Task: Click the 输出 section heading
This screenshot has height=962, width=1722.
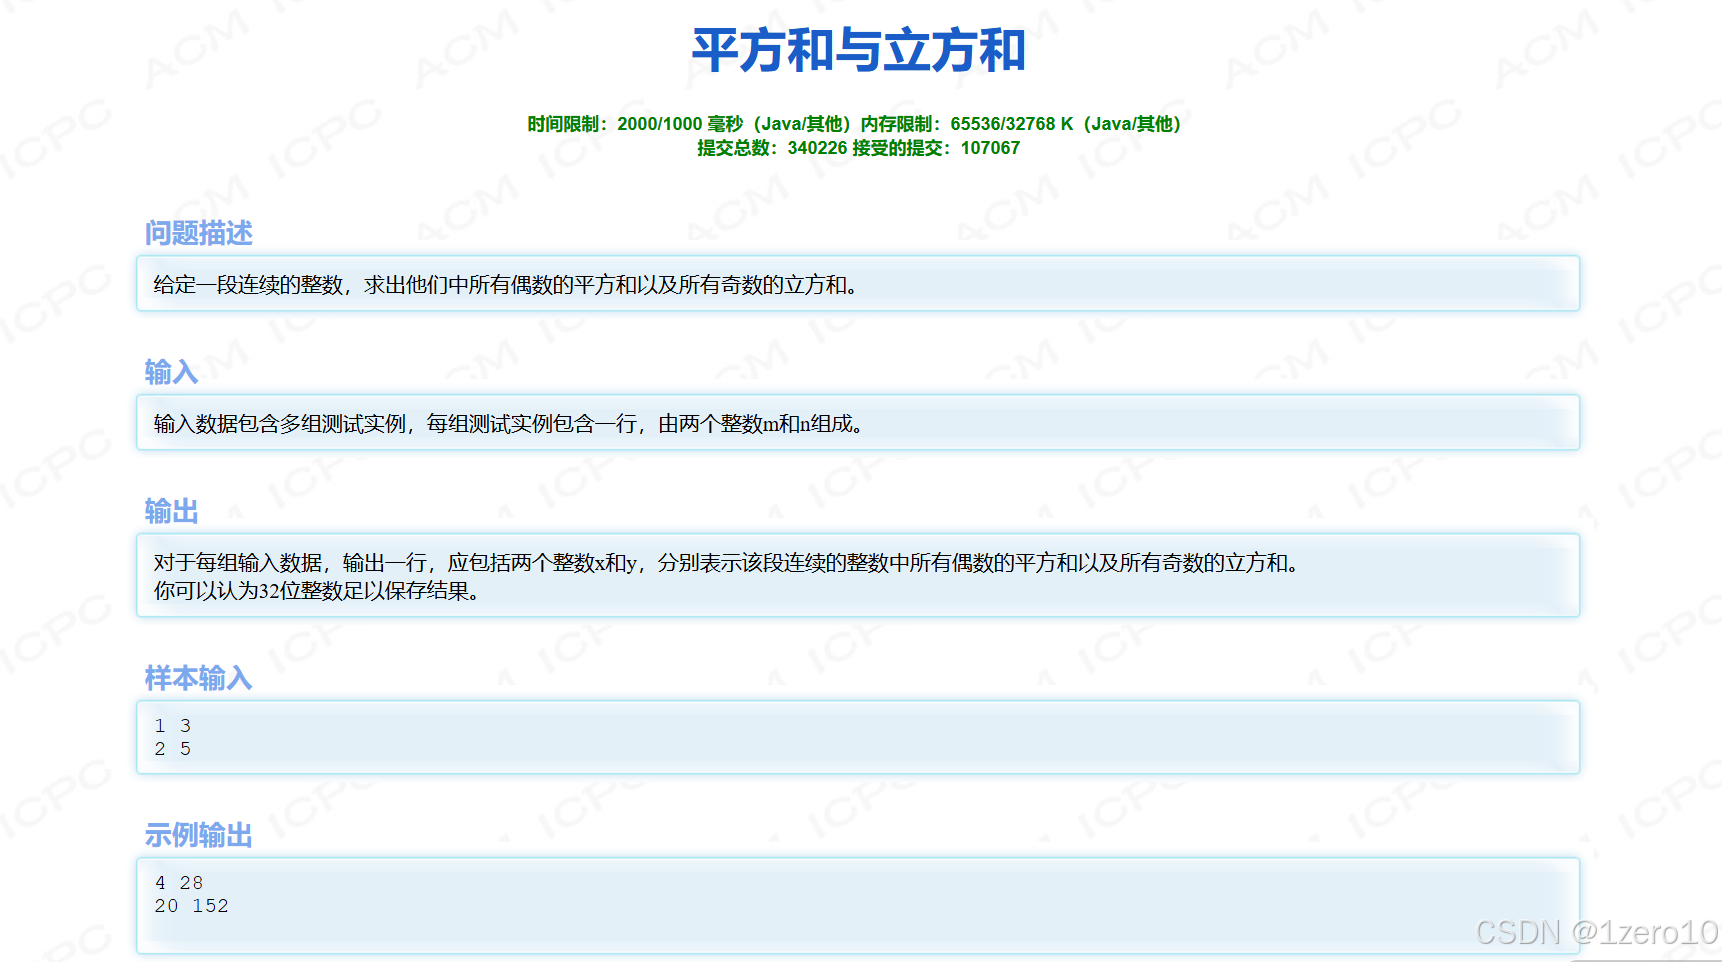Action: click(171, 511)
